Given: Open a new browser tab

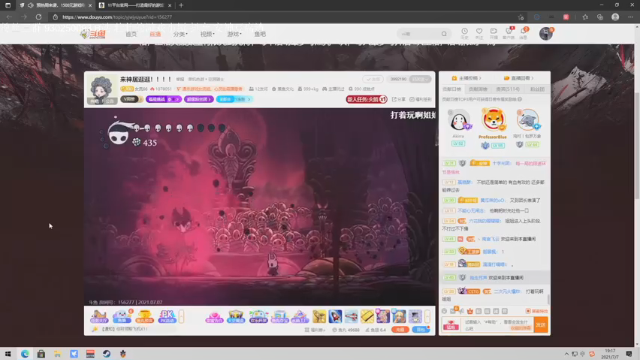Looking at the screenshot, I should click(x=181, y=5).
